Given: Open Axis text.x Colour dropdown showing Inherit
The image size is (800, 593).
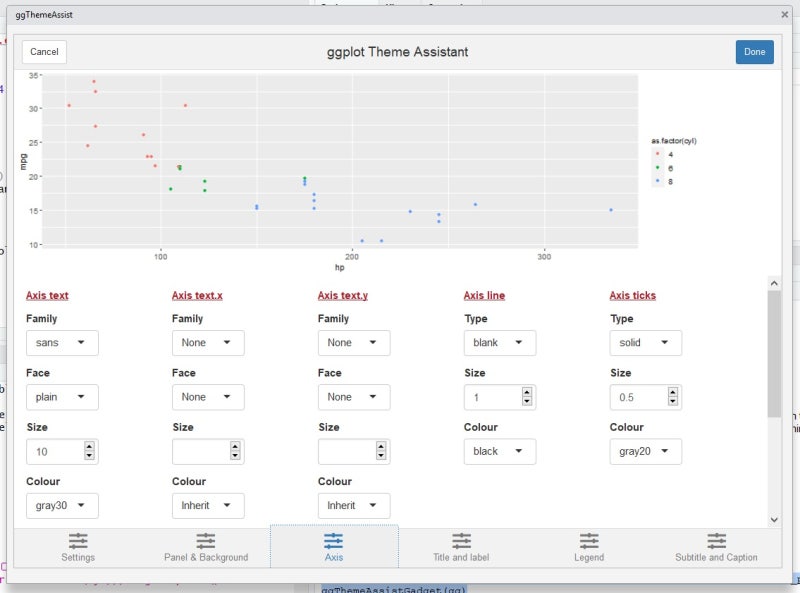Looking at the screenshot, I should point(208,506).
